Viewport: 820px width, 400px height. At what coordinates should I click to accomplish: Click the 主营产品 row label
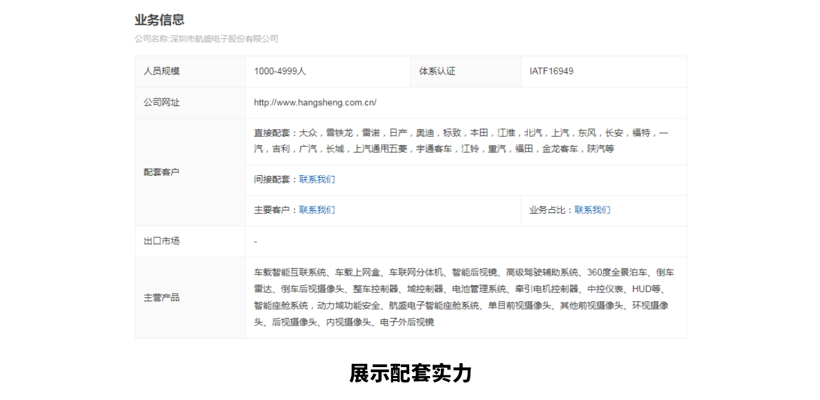coord(161,297)
